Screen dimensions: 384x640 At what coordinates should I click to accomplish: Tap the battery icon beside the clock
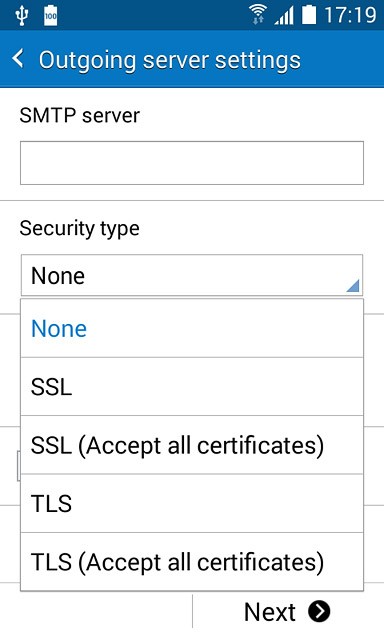pos(309,15)
